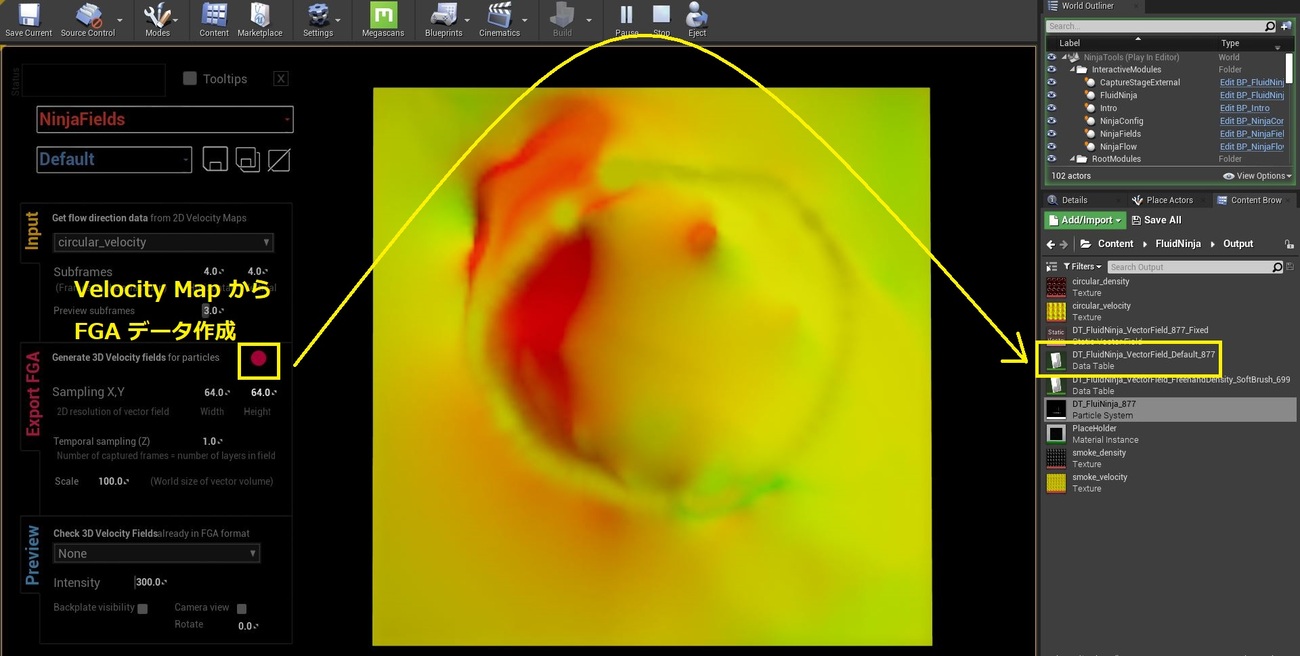The image size is (1300, 656).
Task: Enable the Tooltips checkbox
Action: tap(190, 79)
